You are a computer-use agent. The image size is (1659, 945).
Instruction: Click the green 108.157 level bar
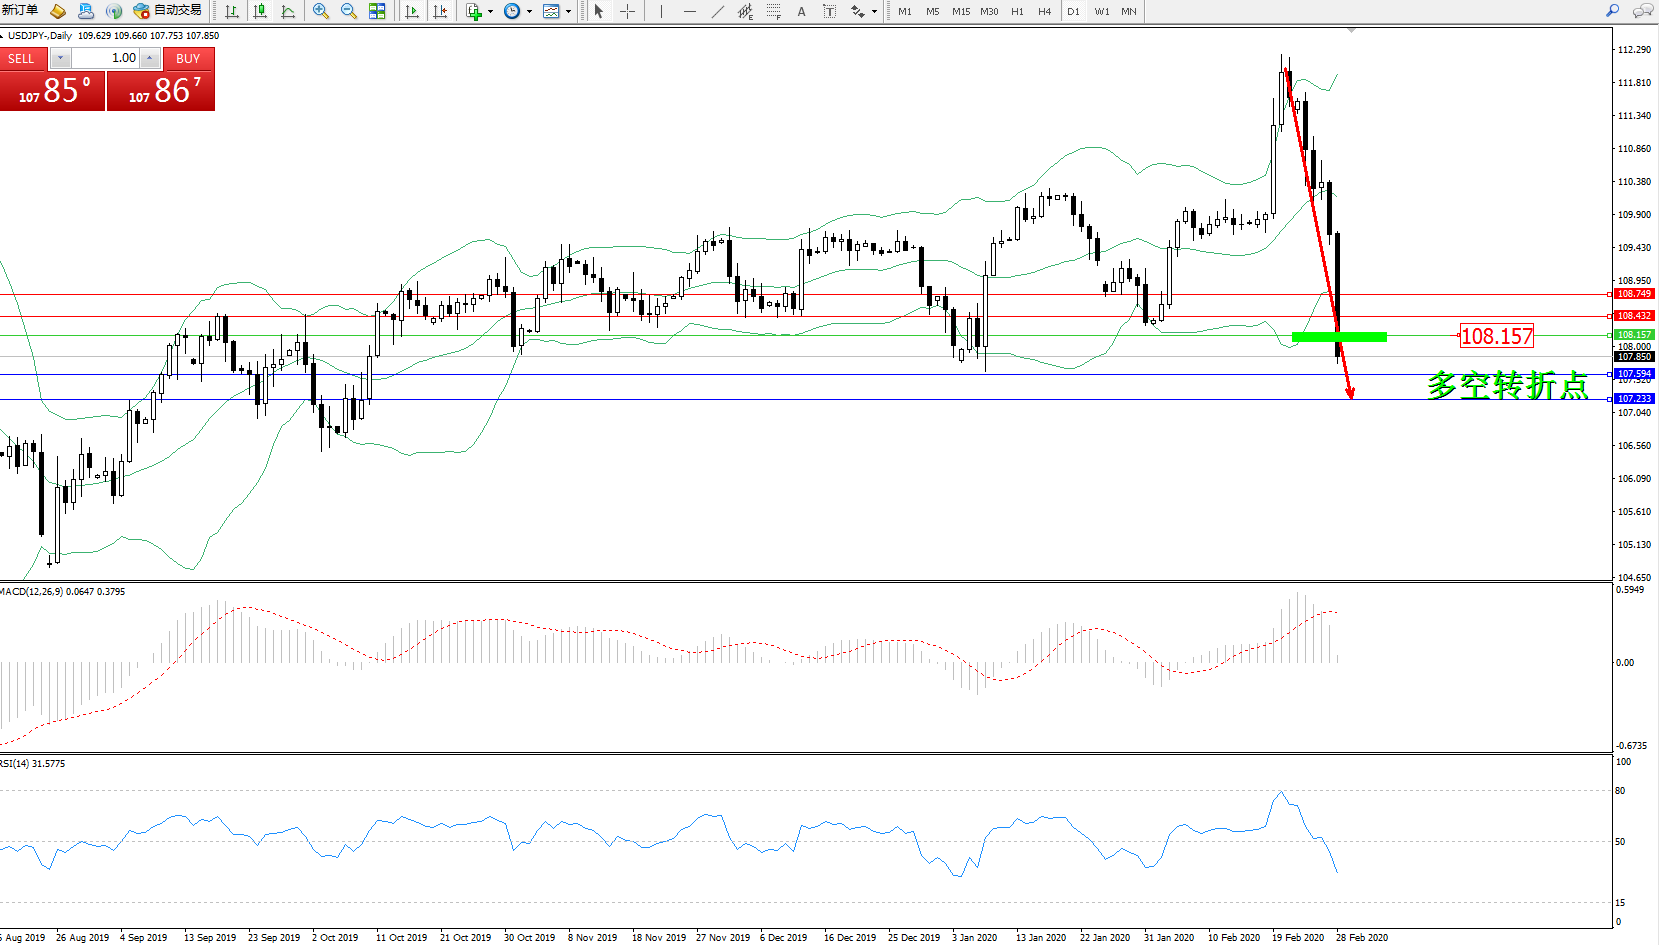[x=1339, y=337]
